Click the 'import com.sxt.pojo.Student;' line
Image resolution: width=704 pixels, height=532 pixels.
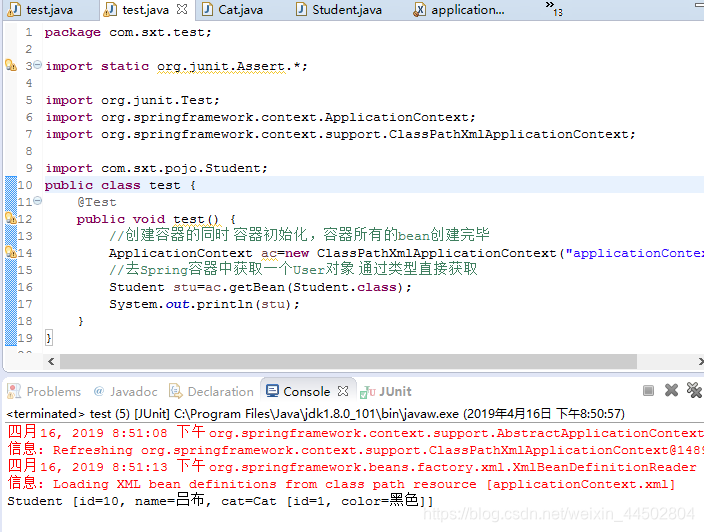(x=156, y=168)
